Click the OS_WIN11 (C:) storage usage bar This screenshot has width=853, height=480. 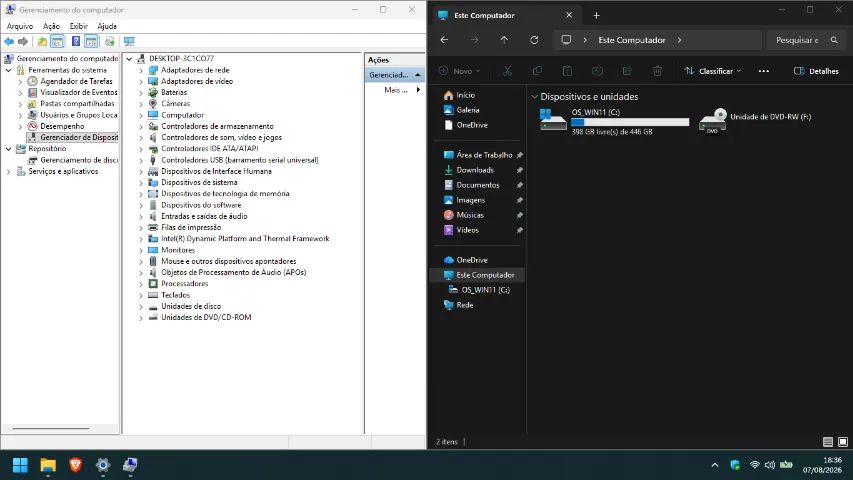coord(629,122)
